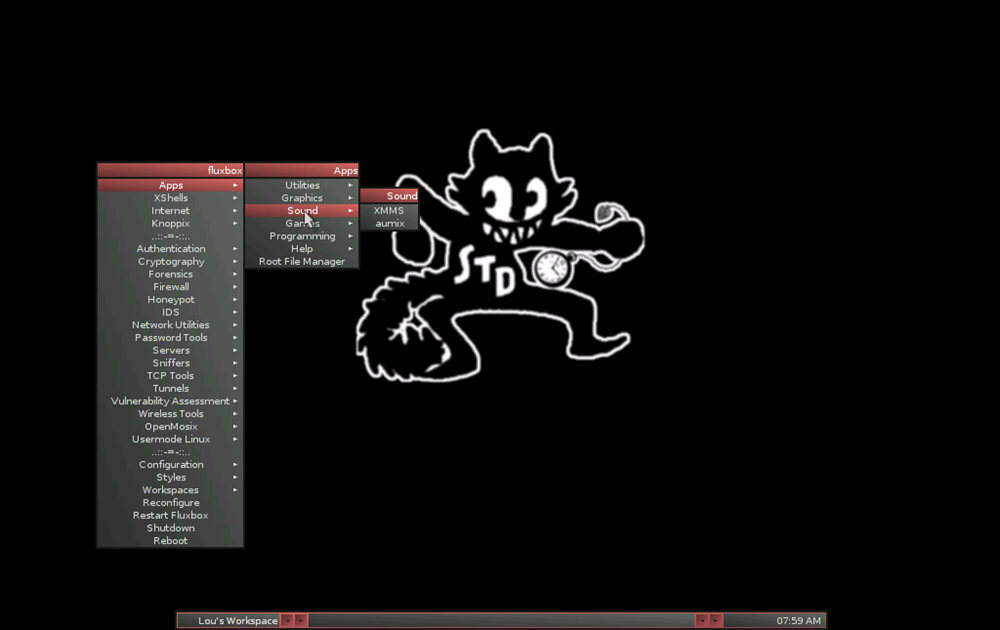Expand the Authentication submenu arrow
This screenshot has height=630, width=1000.
click(235, 249)
